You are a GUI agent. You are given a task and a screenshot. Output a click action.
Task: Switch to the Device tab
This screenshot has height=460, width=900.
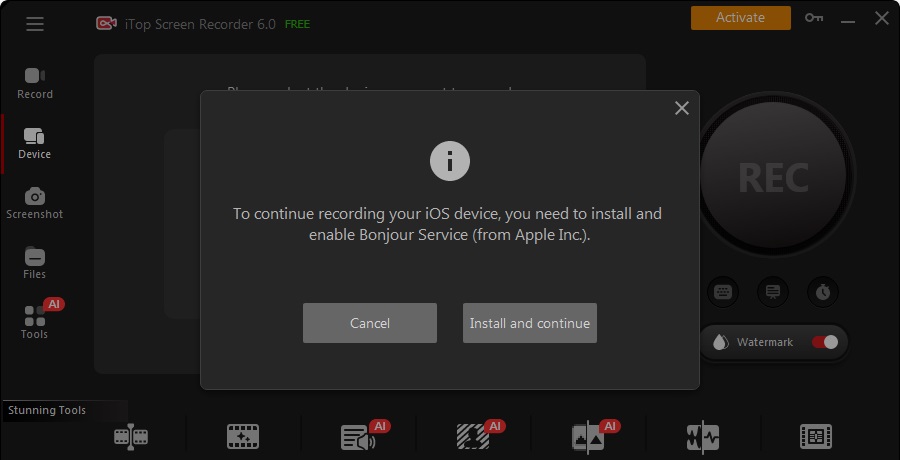[x=34, y=144]
